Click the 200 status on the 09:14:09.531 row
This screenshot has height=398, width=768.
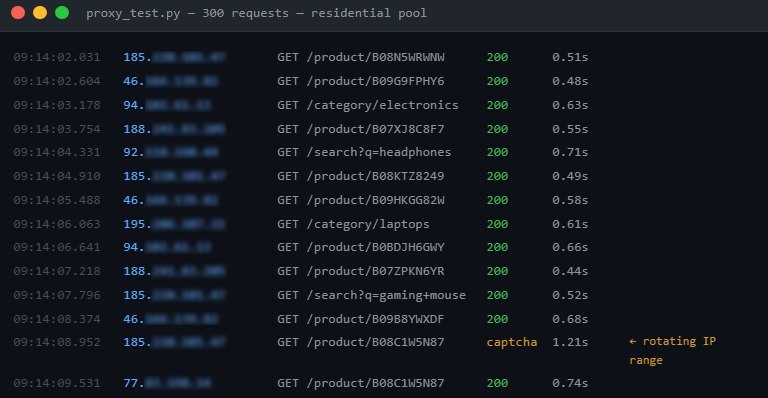497,383
